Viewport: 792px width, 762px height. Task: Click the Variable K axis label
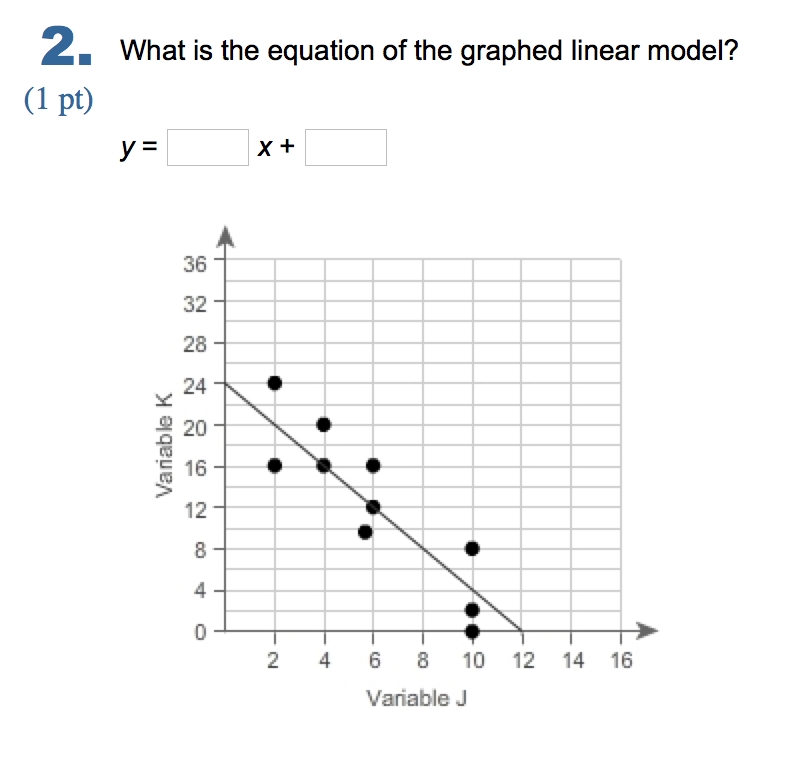pos(164,444)
